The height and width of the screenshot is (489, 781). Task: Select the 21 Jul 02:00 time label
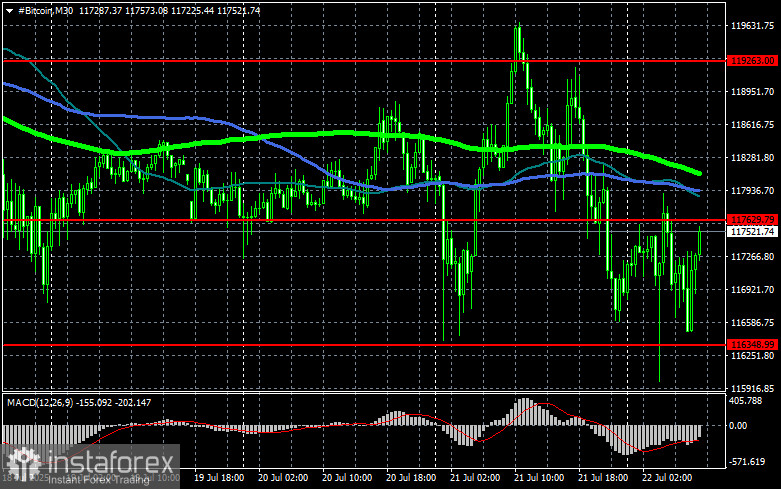pos(475,478)
